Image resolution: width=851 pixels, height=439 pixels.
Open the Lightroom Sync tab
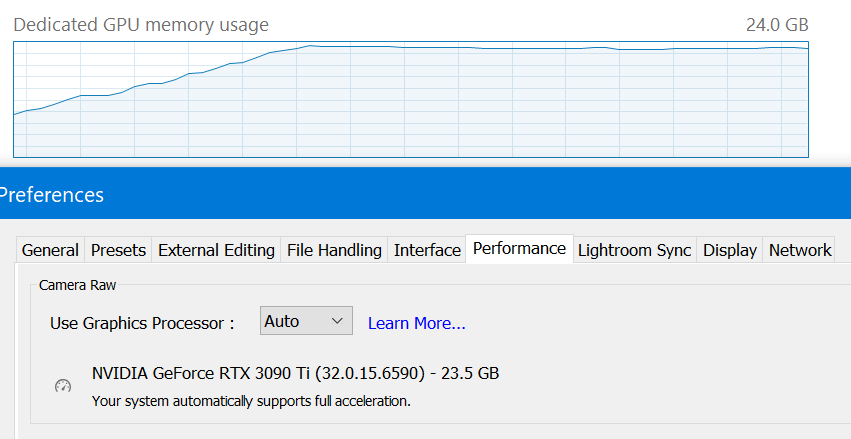pyautogui.click(x=634, y=250)
